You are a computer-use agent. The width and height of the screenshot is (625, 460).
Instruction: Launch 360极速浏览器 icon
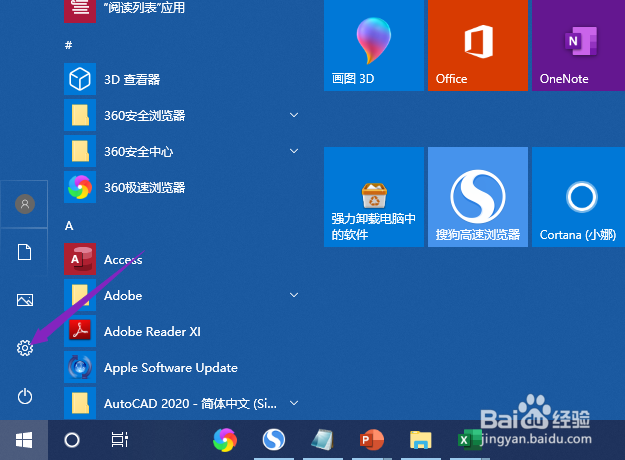pyautogui.click(x=80, y=187)
